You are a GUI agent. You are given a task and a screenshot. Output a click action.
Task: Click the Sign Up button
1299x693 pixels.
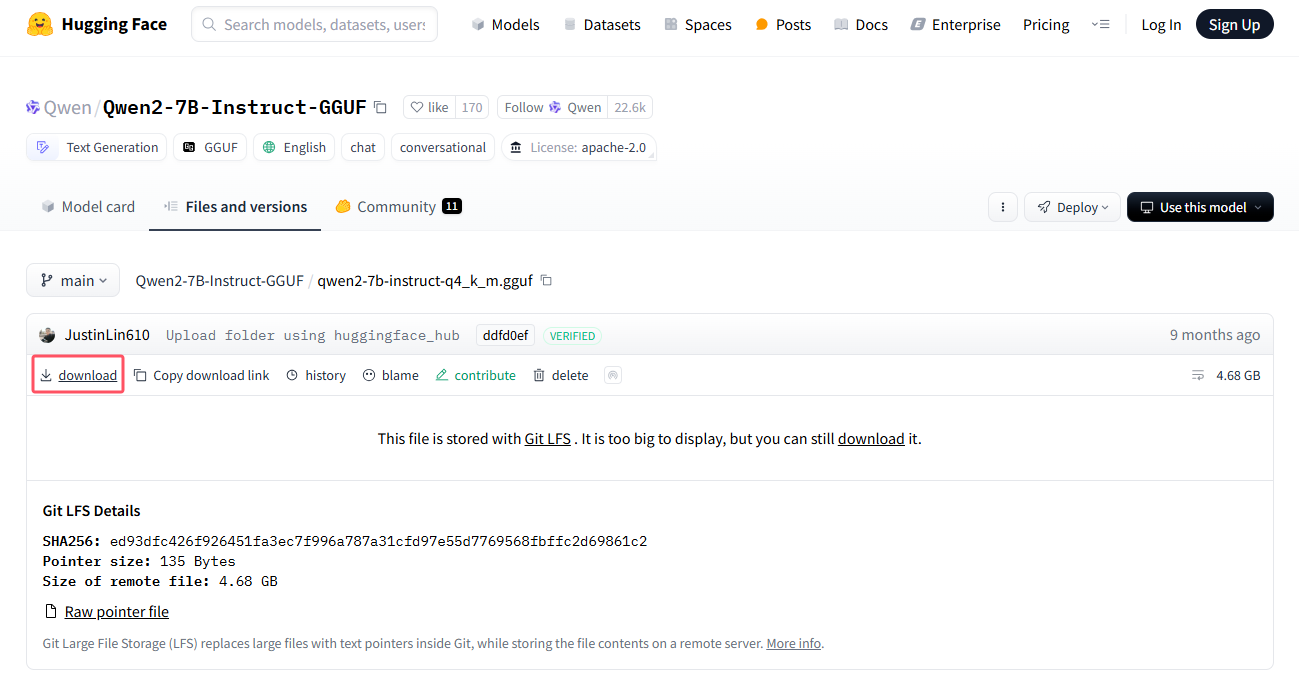(1234, 24)
